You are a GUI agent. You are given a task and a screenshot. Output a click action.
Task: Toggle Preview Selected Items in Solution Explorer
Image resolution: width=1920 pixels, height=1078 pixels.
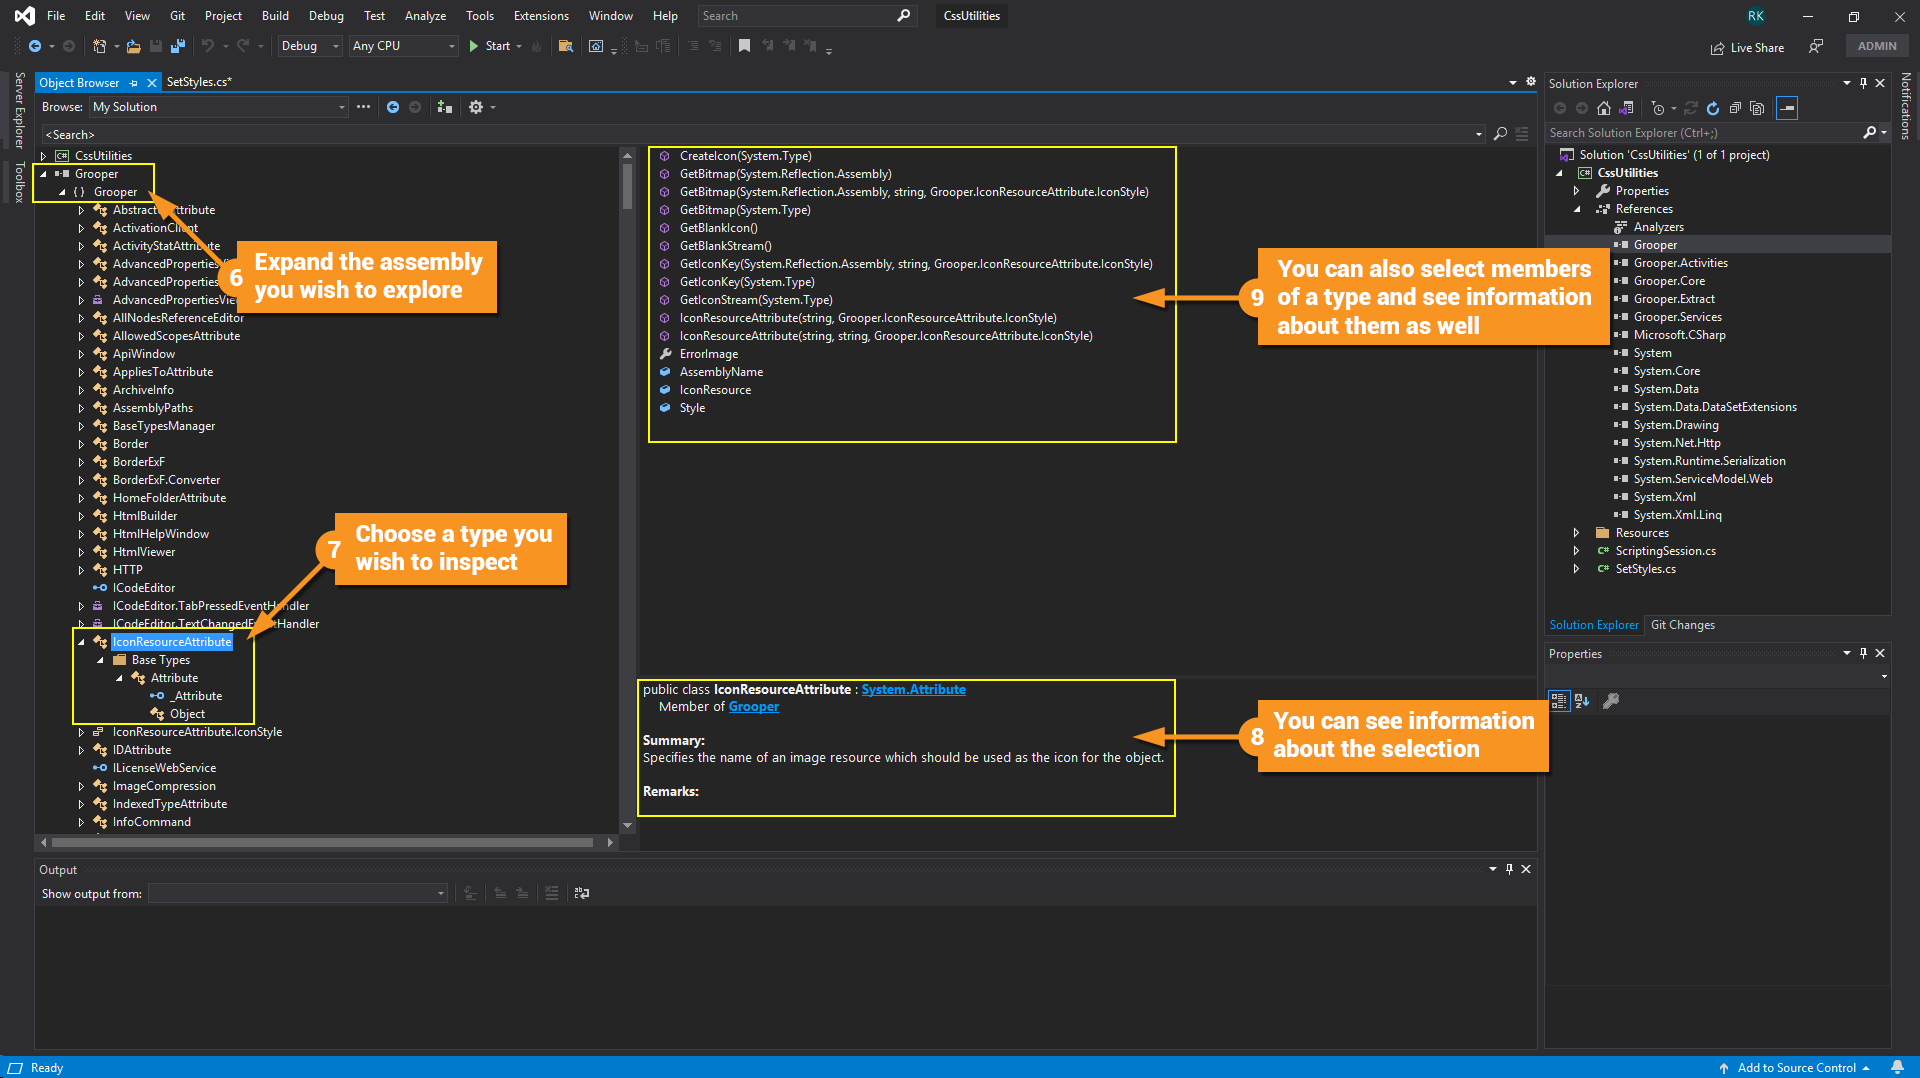click(x=1787, y=108)
